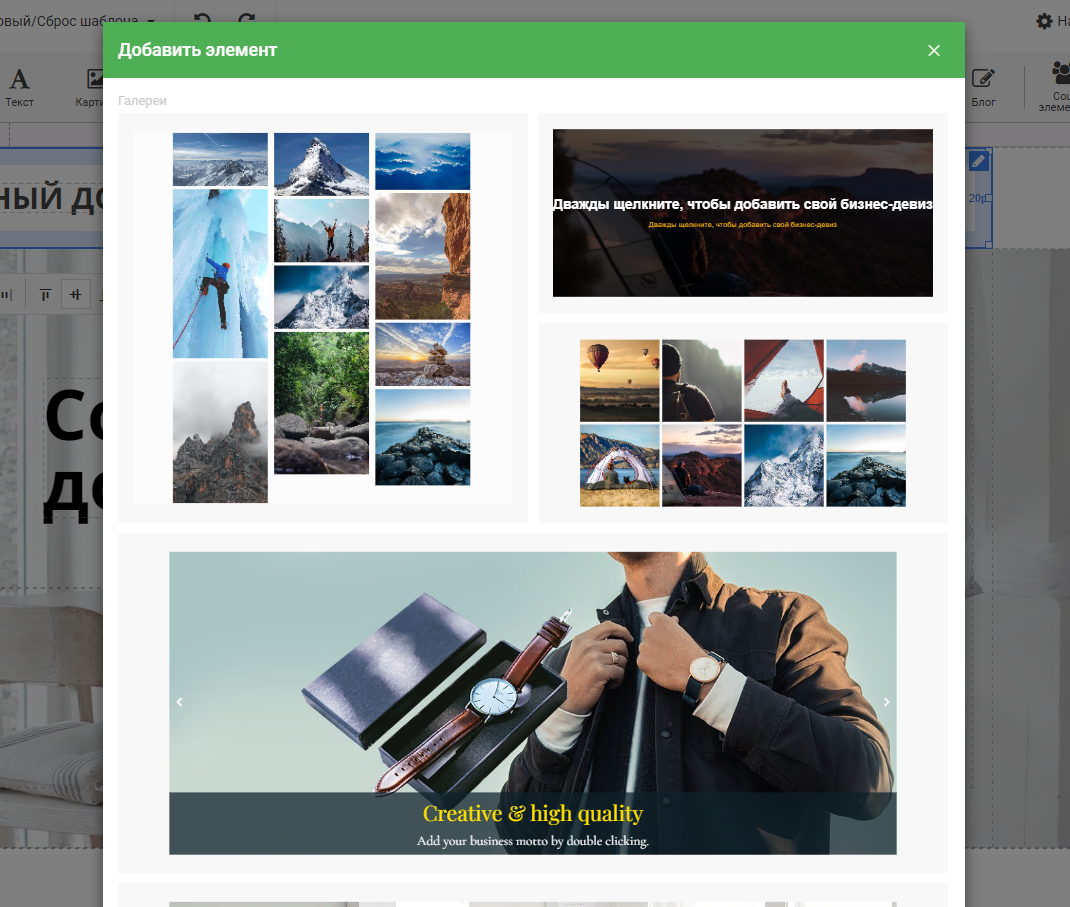This screenshot has height=907, width=1070.
Task: Close the Добавить элемент dialog
Action: 934,51
